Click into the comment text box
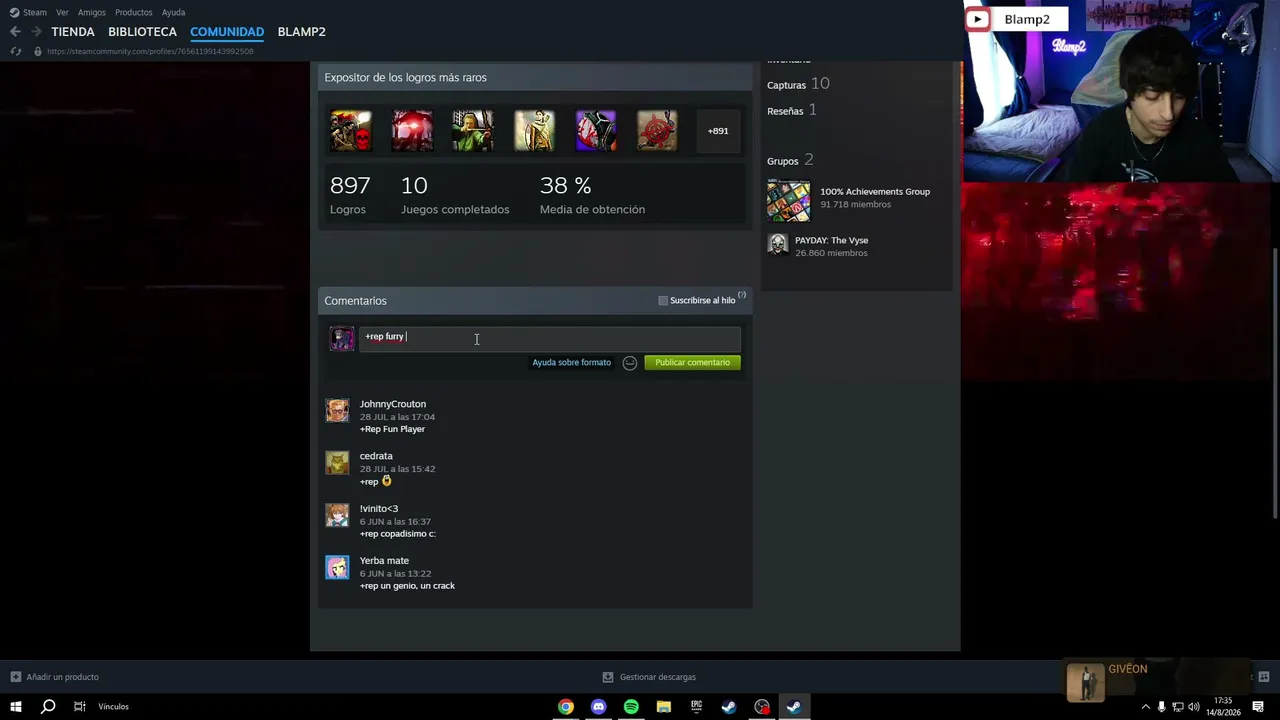This screenshot has height=720, width=1280. [x=550, y=338]
